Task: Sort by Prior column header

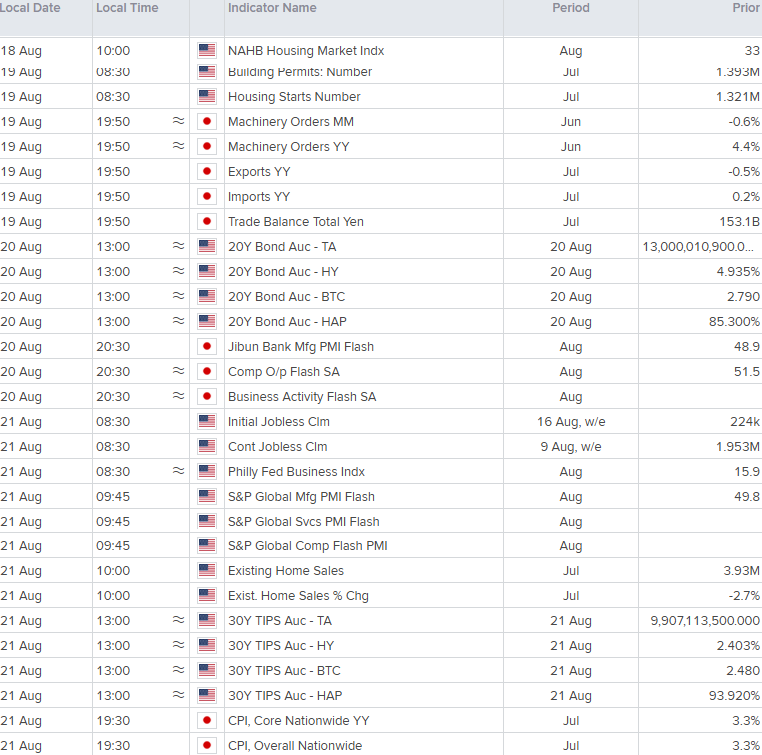Action: (x=746, y=8)
